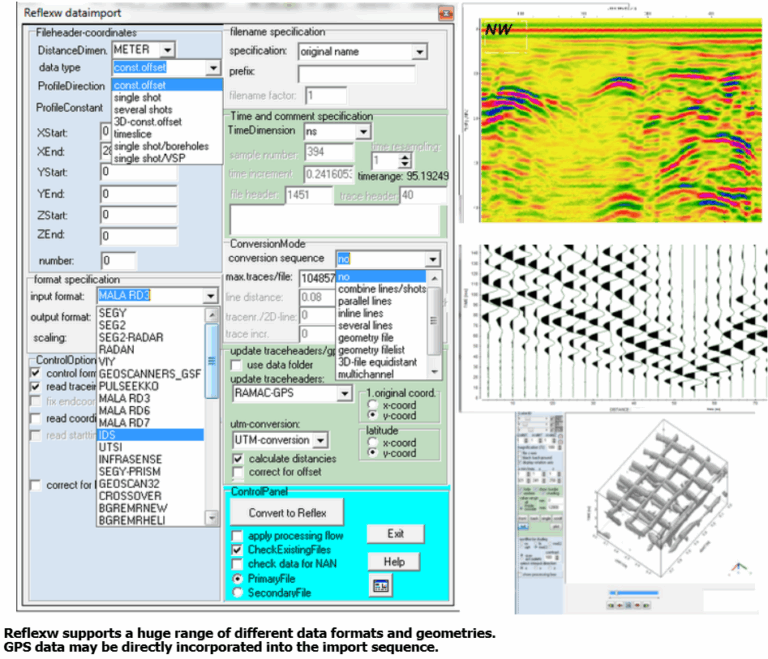
Task: Choose 'single shot/VSP' from data type list
Action: pos(155,158)
